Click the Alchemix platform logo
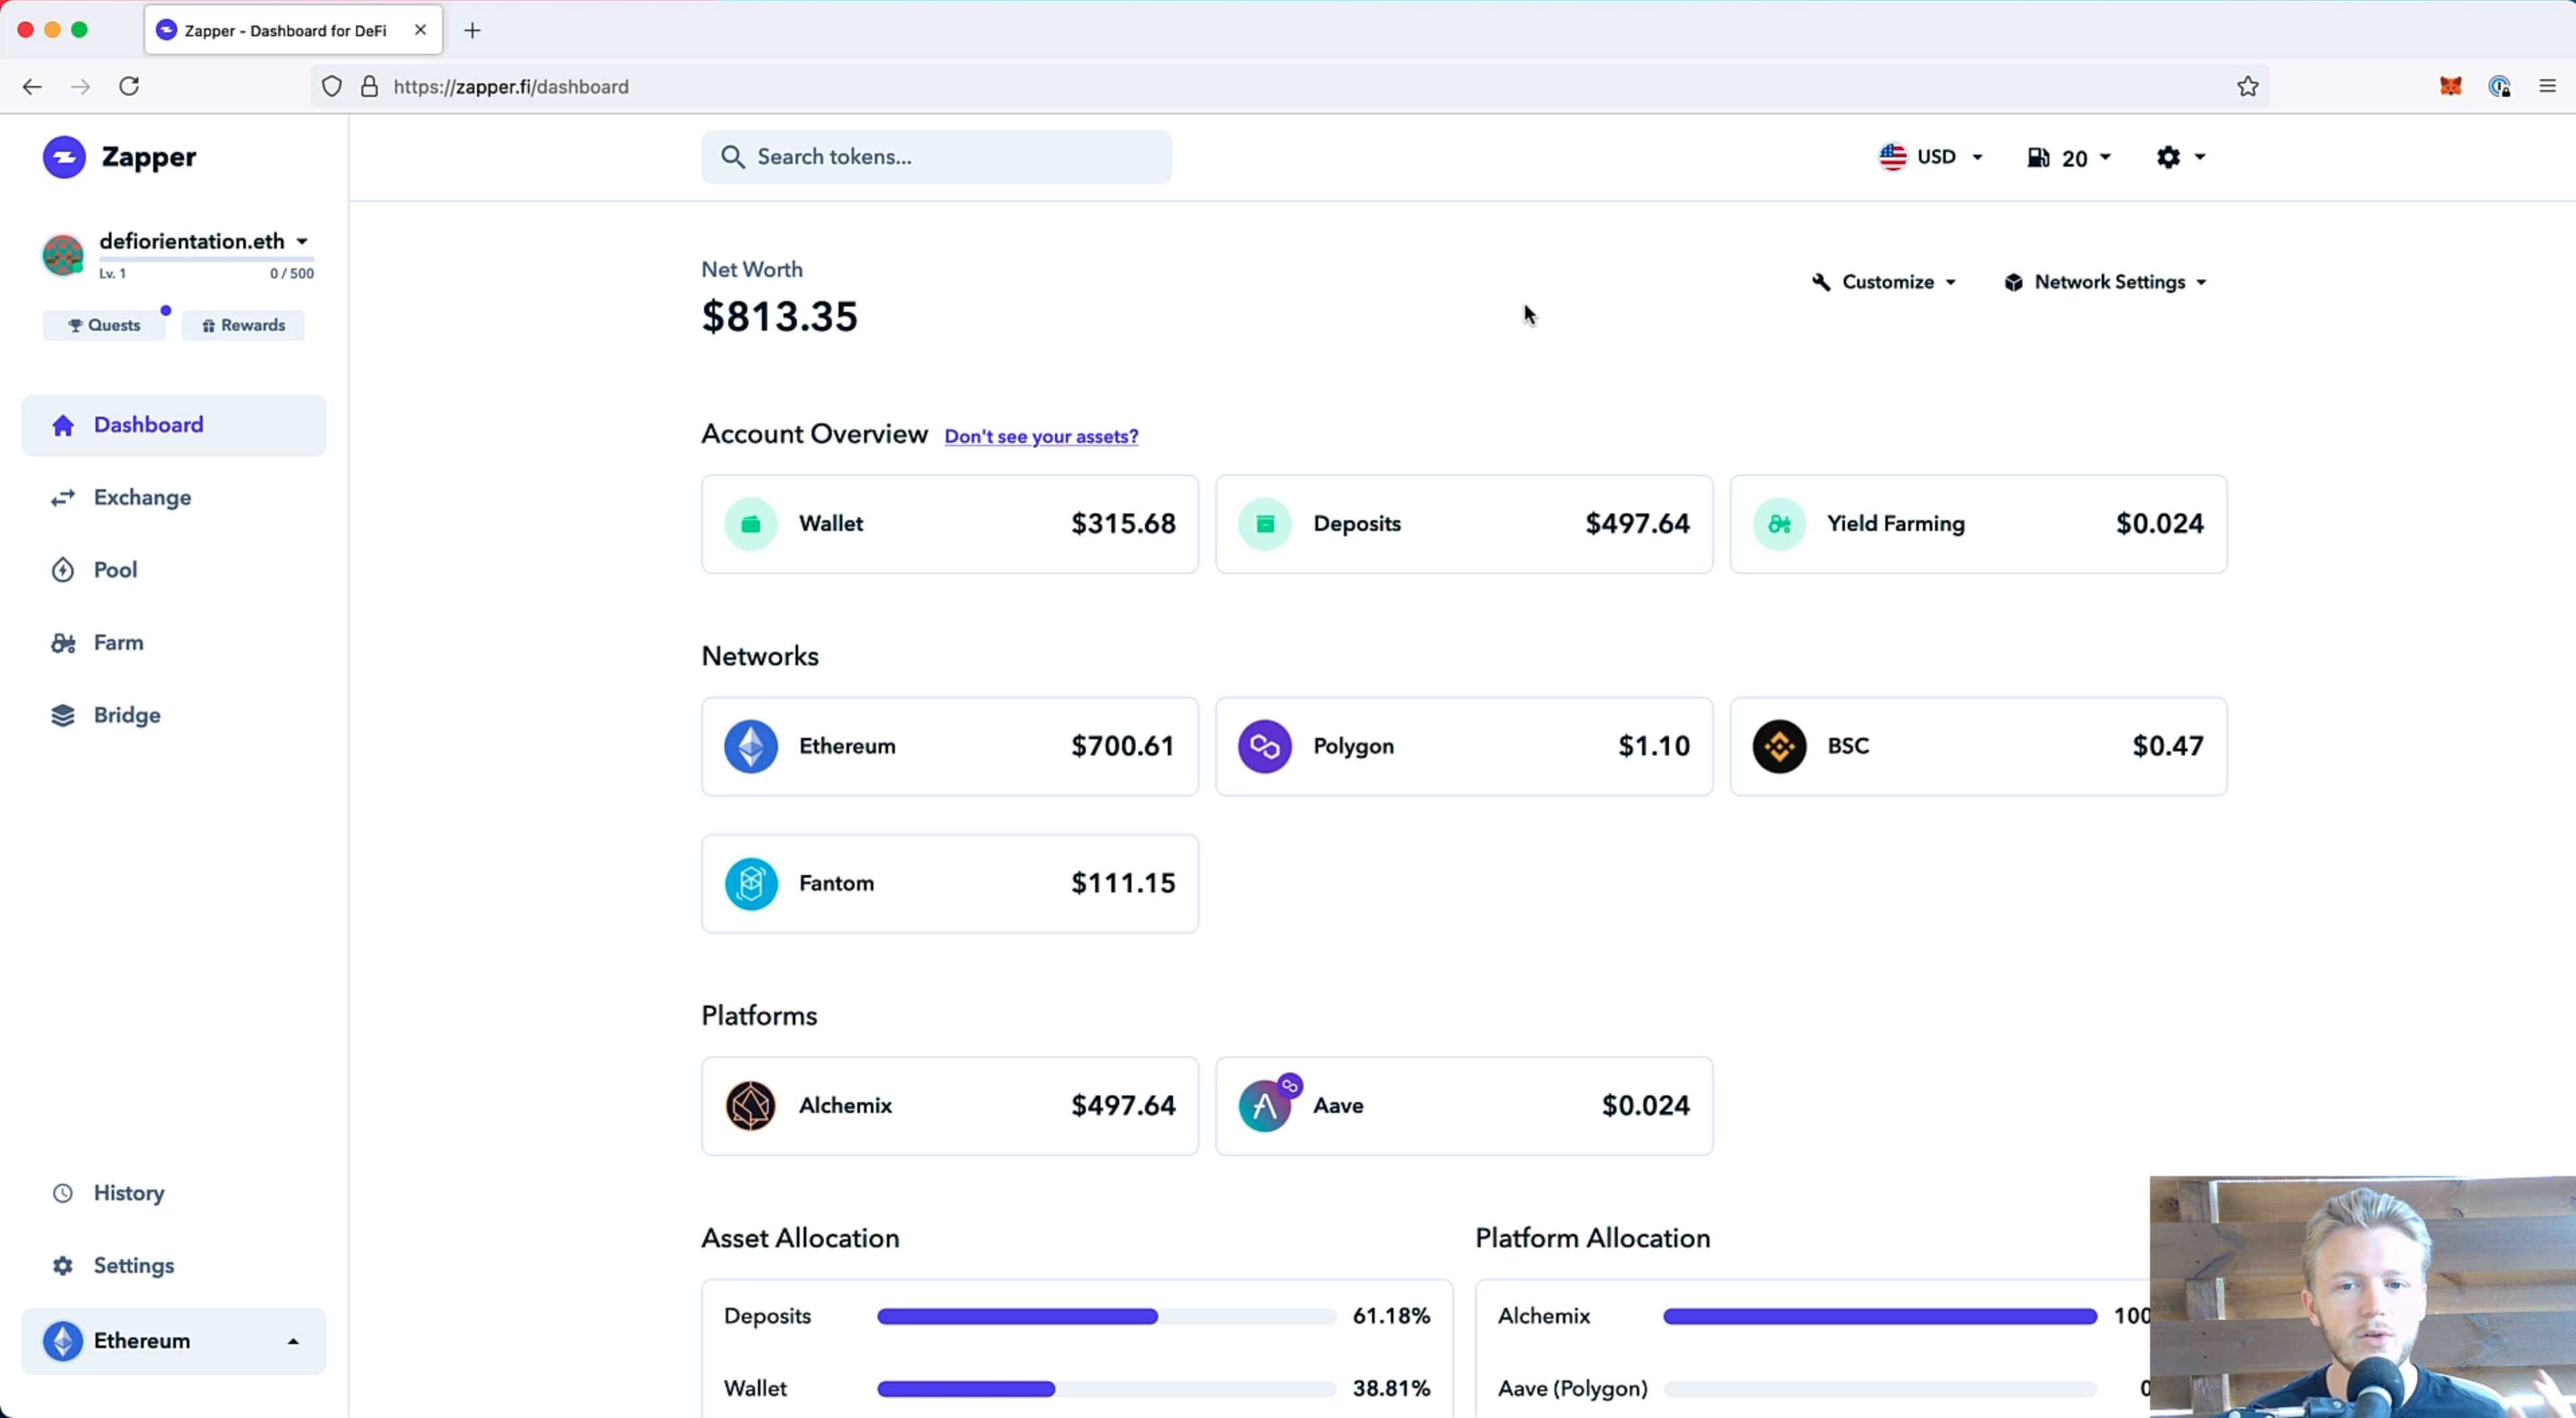This screenshot has height=1418, width=2576. (x=750, y=1105)
